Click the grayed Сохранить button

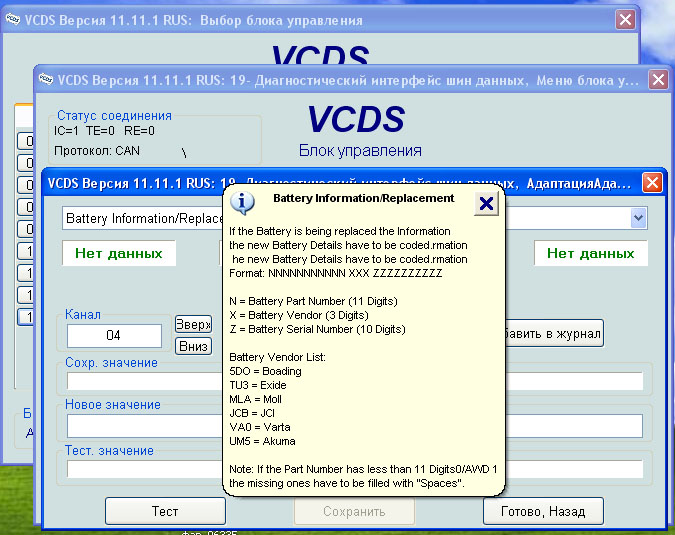pyautogui.click(x=354, y=511)
